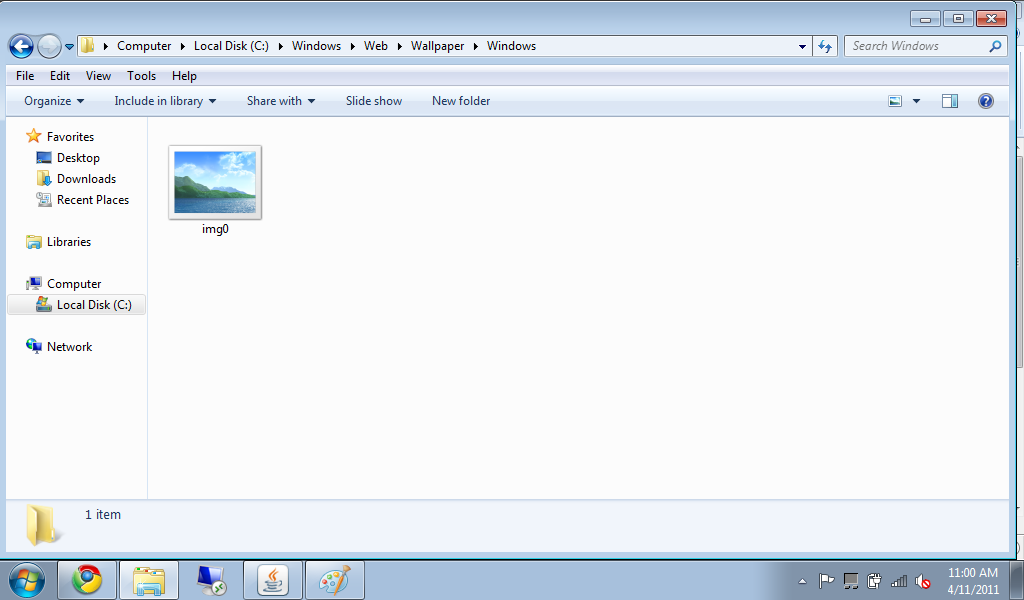Open the View menu

98,76
